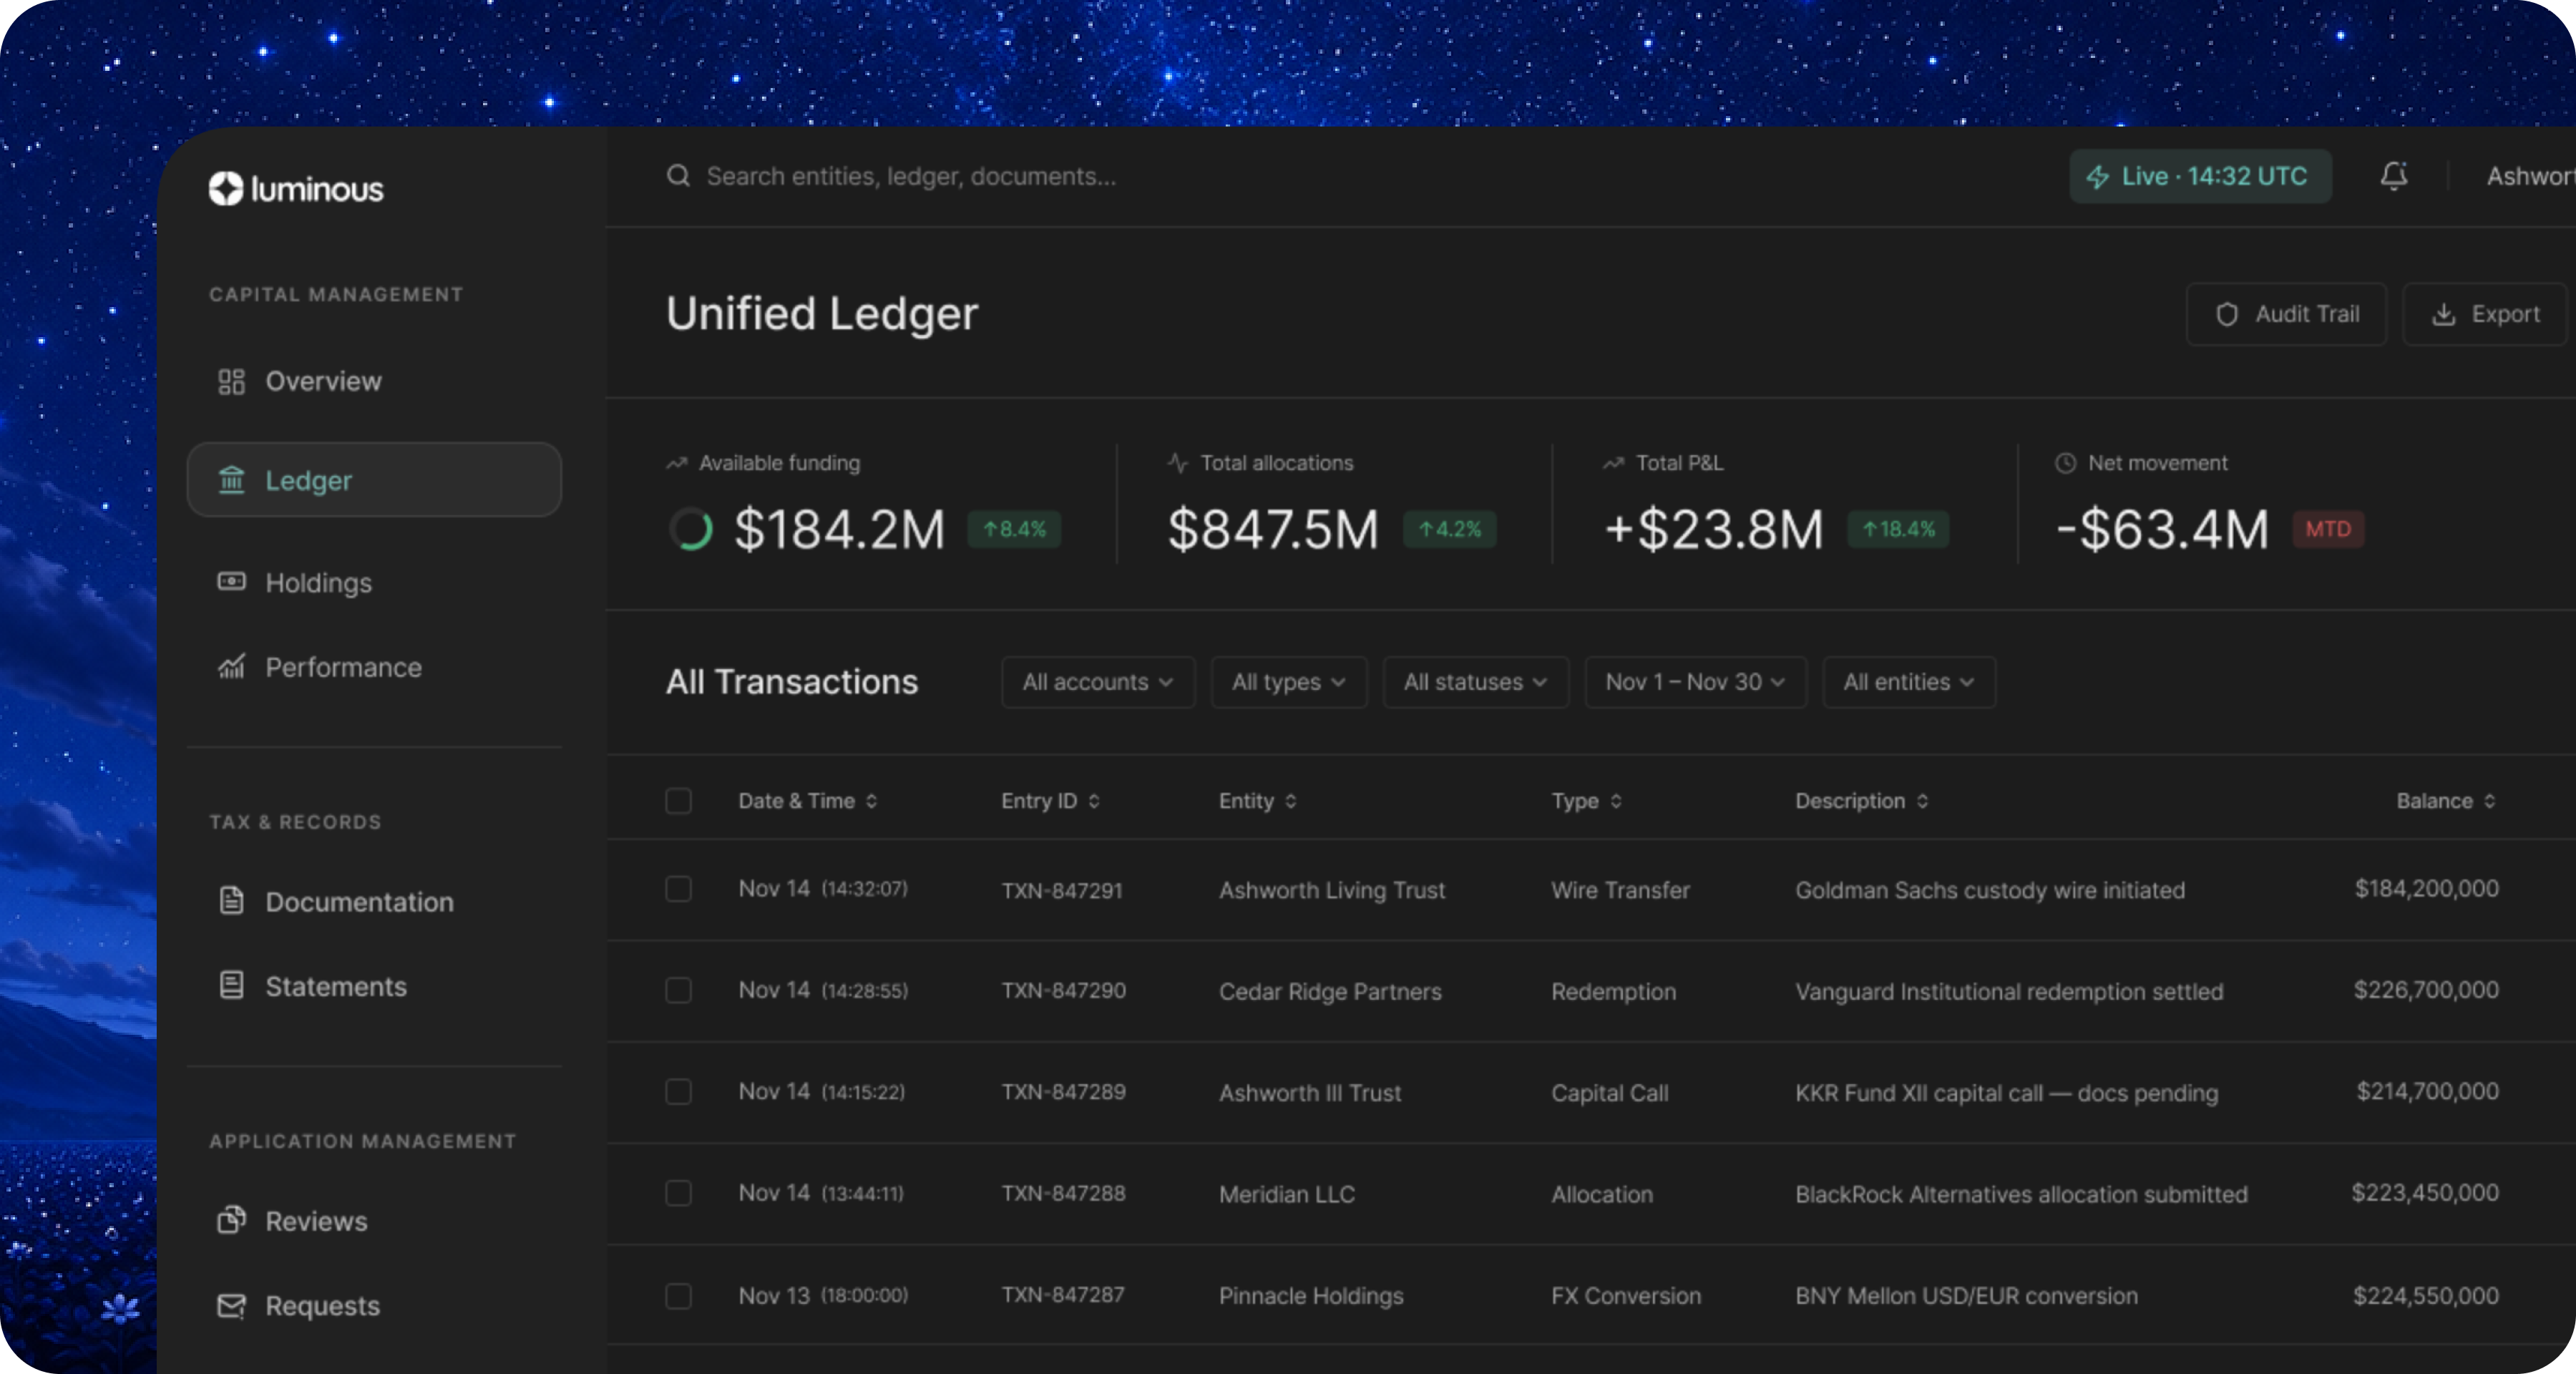Click the Live 14:32 UTC status badge
The width and height of the screenshot is (2576, 1374).
pos(2200,177)
